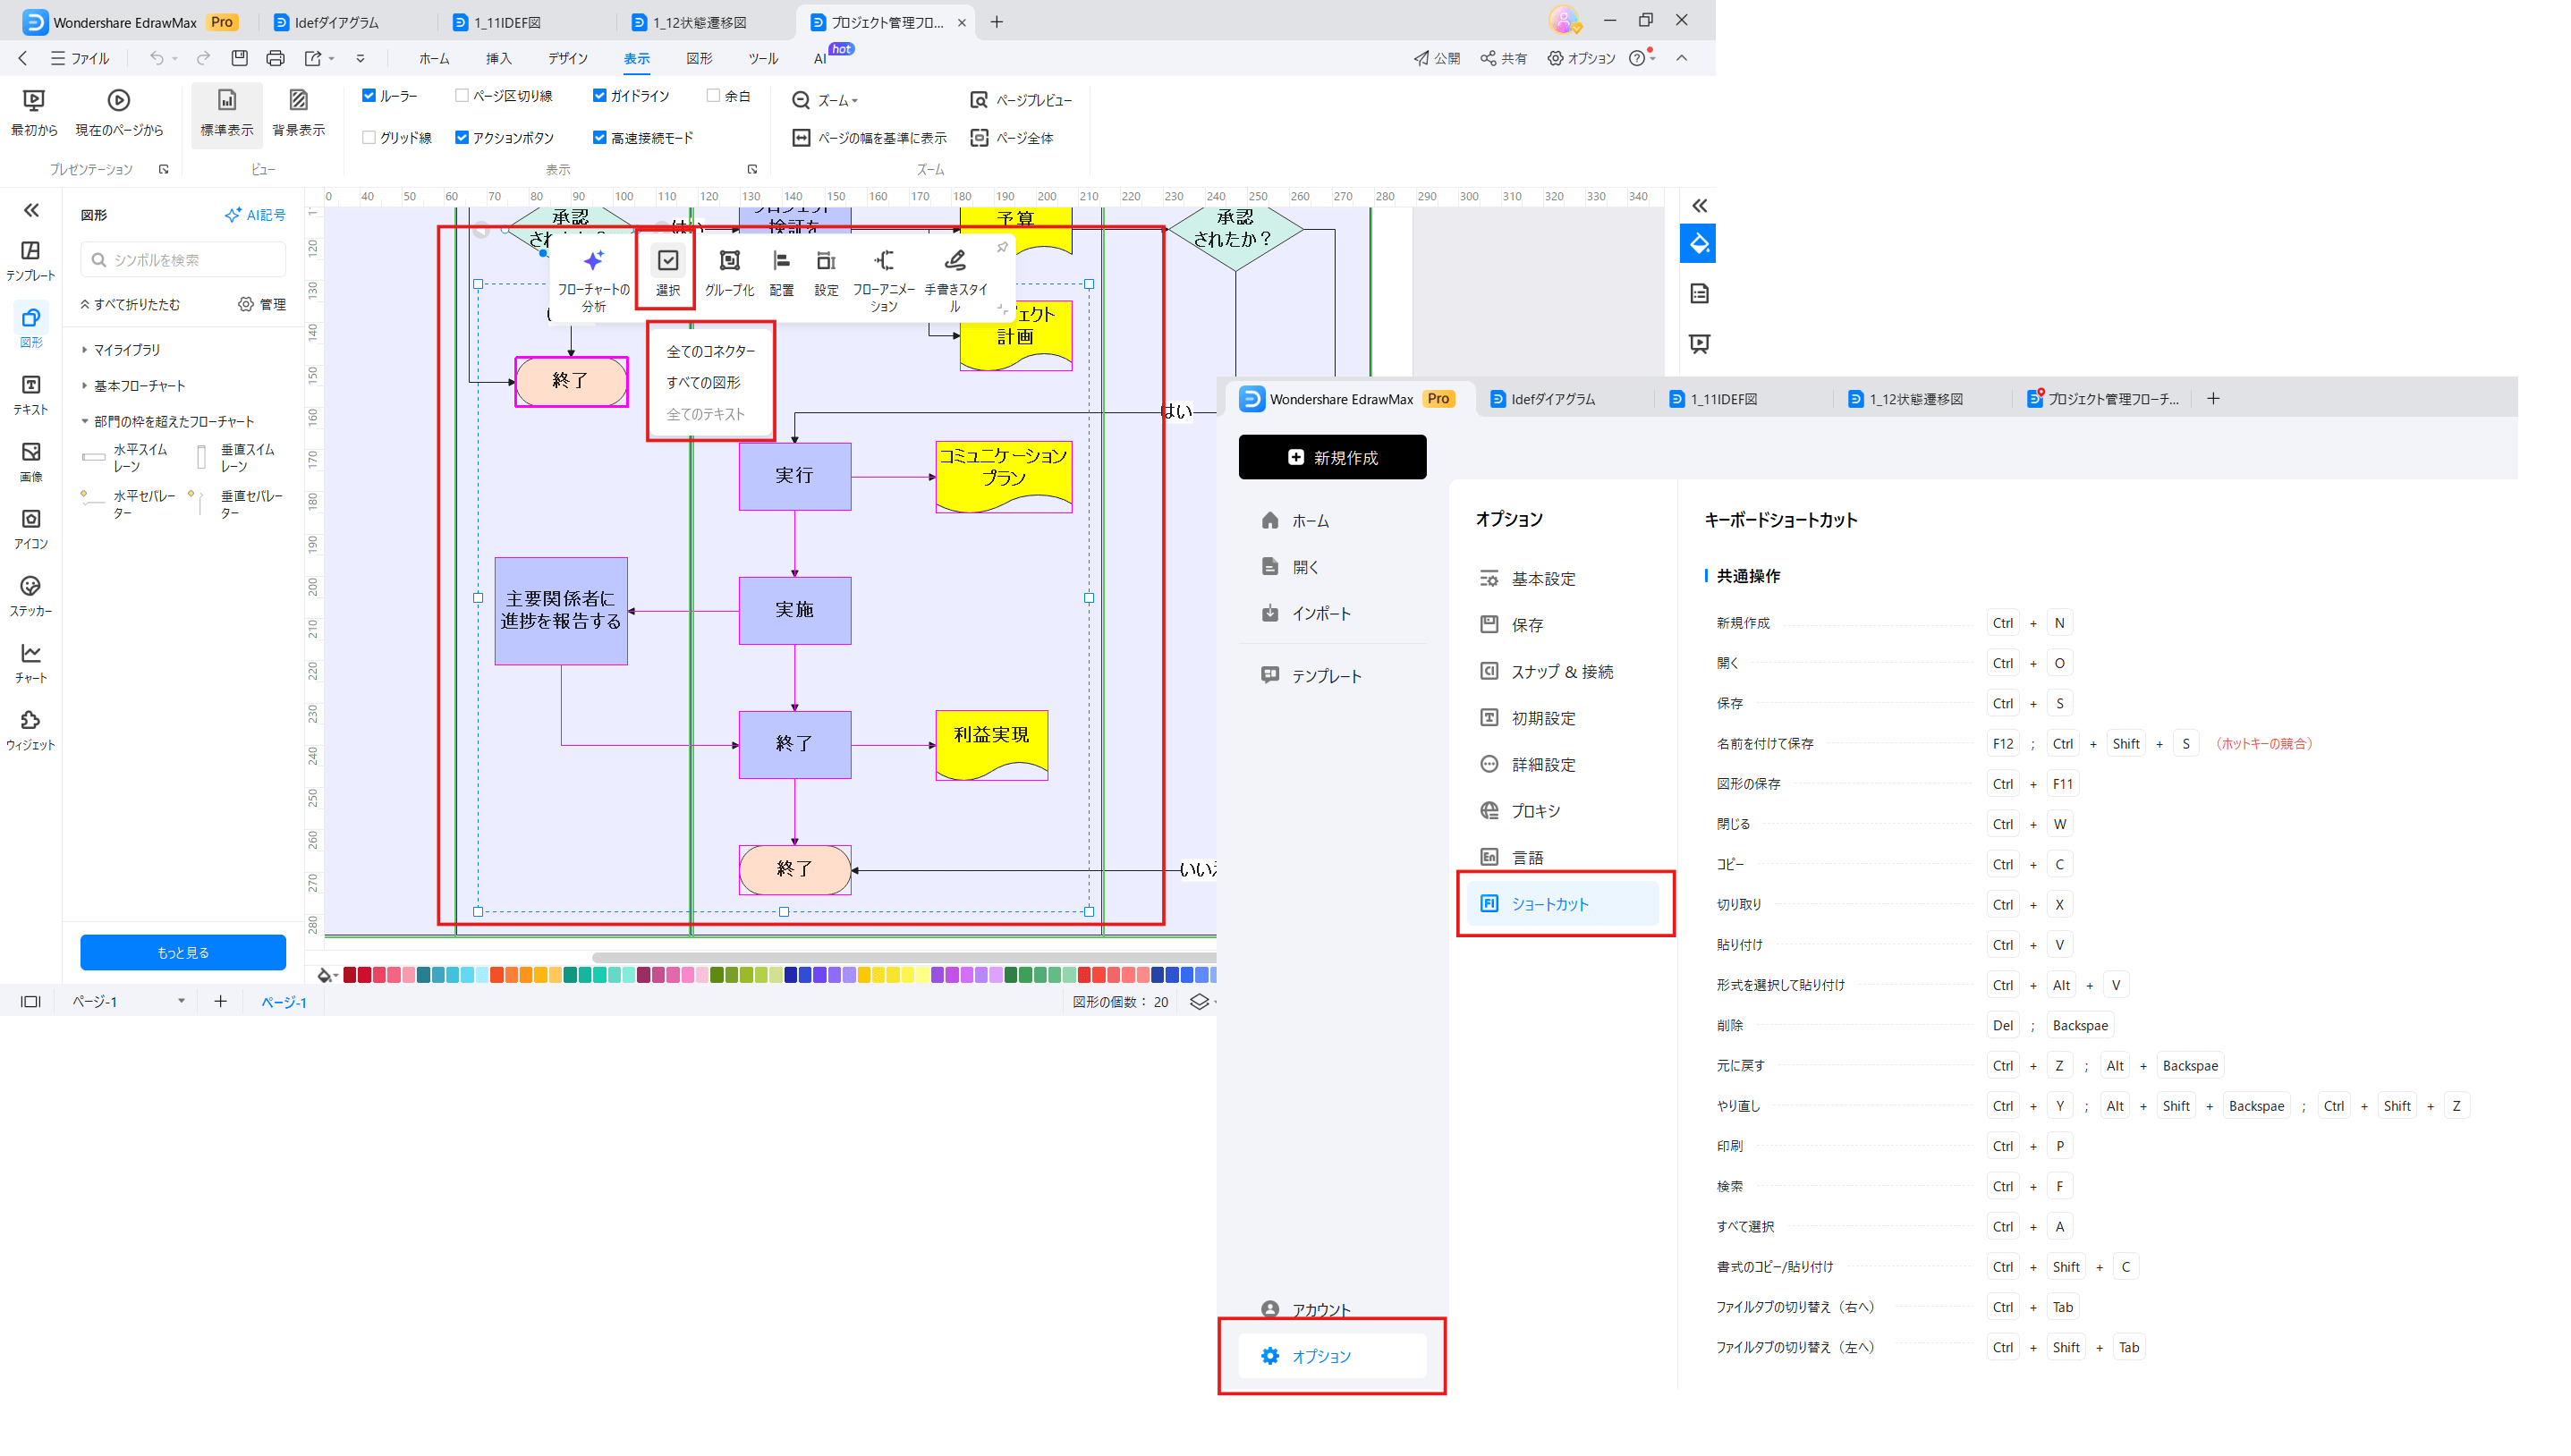
Task: Open the Shapes ribbon tab
Action: tap(699, 59)
